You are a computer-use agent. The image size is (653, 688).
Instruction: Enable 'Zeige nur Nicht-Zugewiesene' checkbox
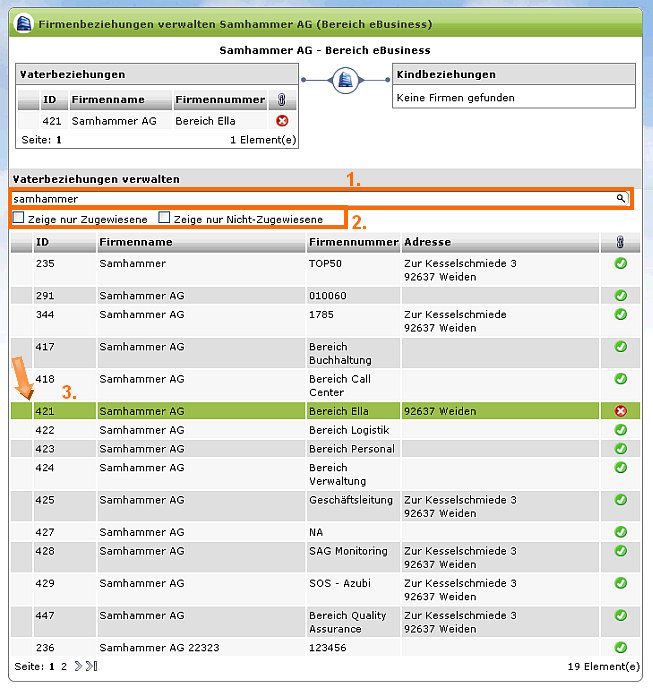click(164, 218)
